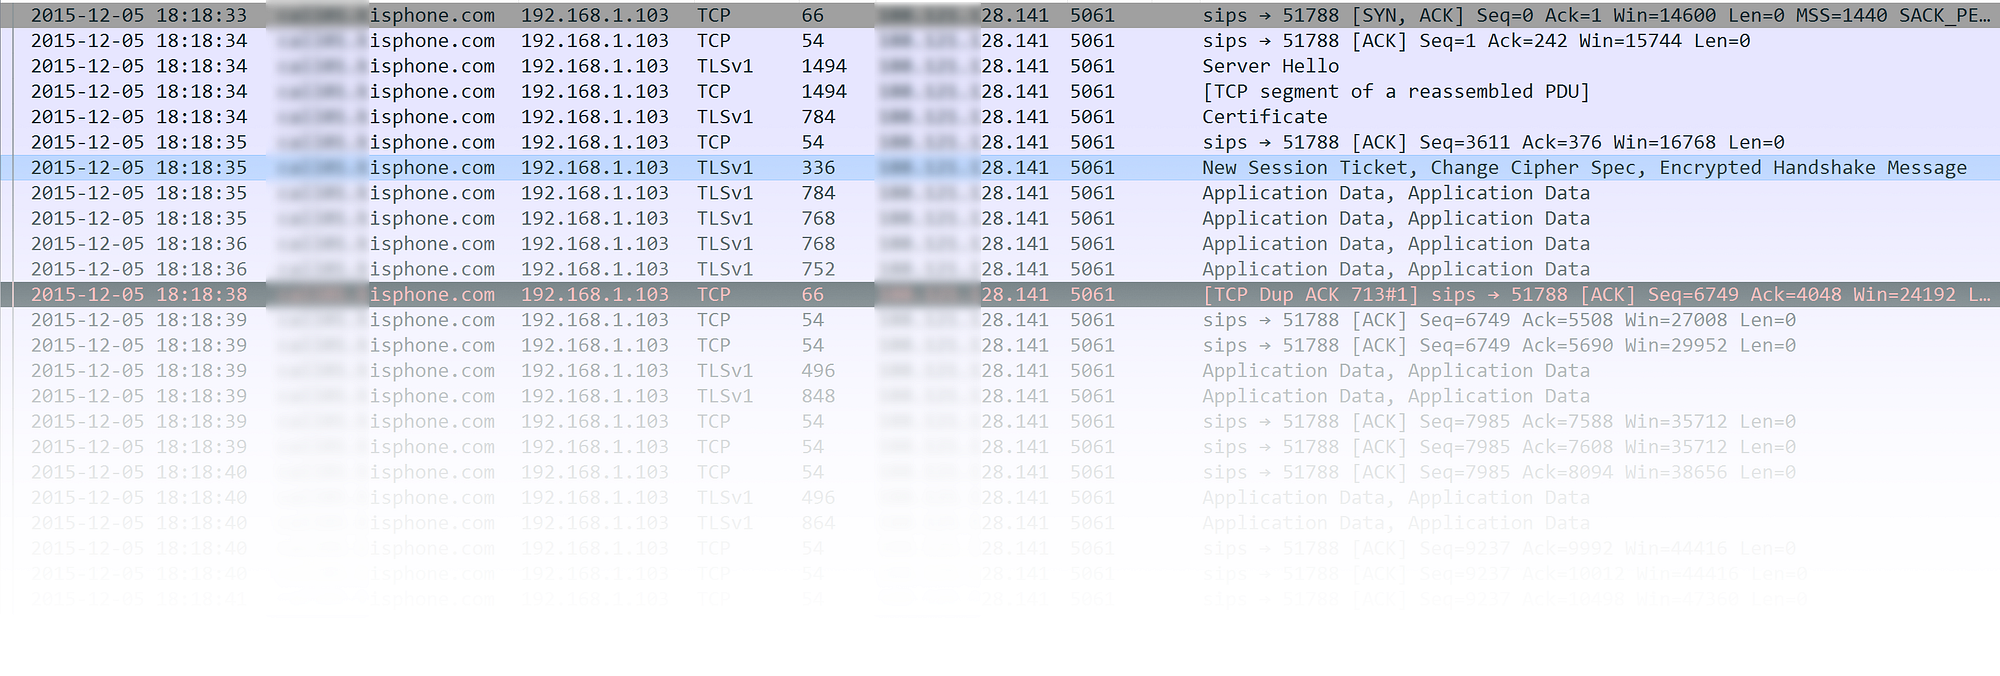Click TCP protocol cell in Dup ACK row
The image size is (2000, 676).
tap(714, 295)
